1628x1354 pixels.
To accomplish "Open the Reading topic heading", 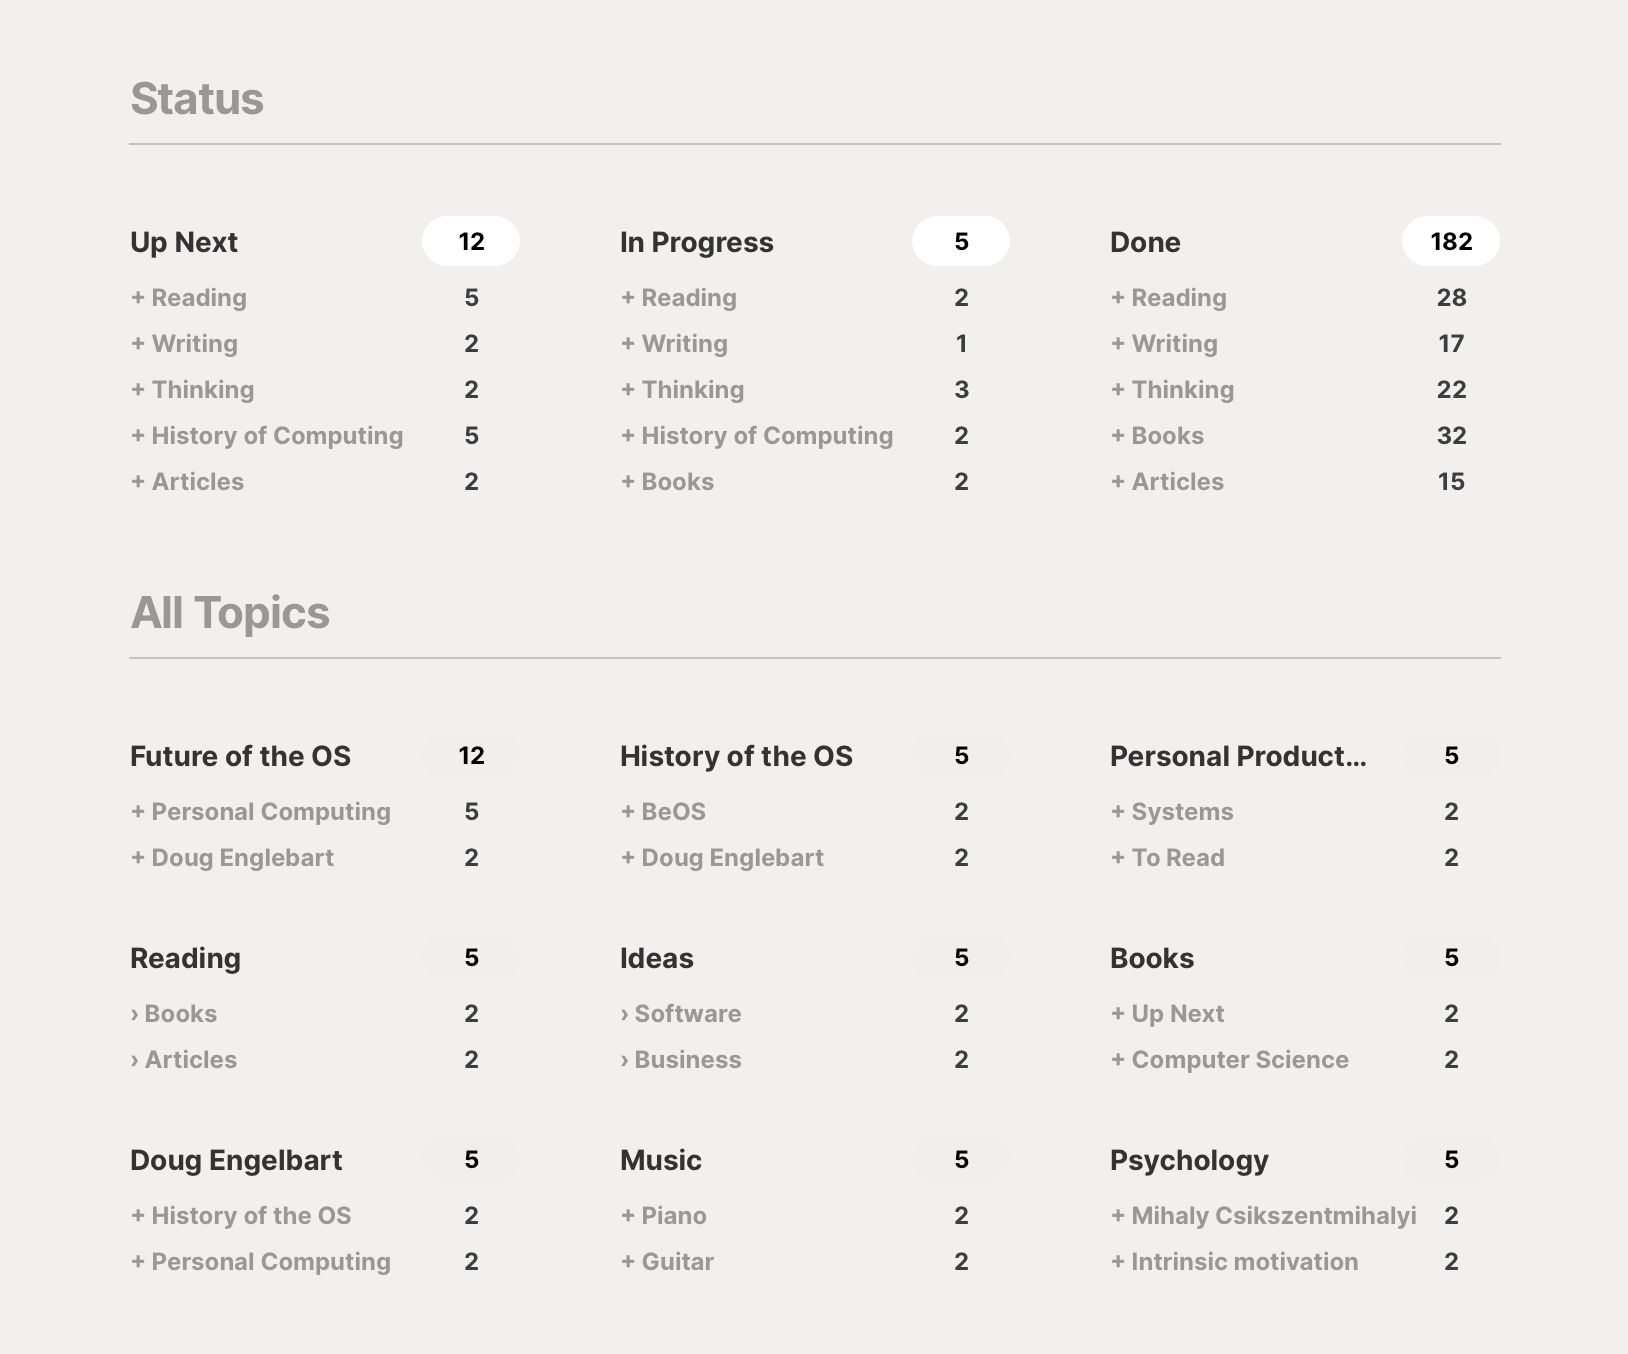I will pyautogui.click(x=185, y=958).
